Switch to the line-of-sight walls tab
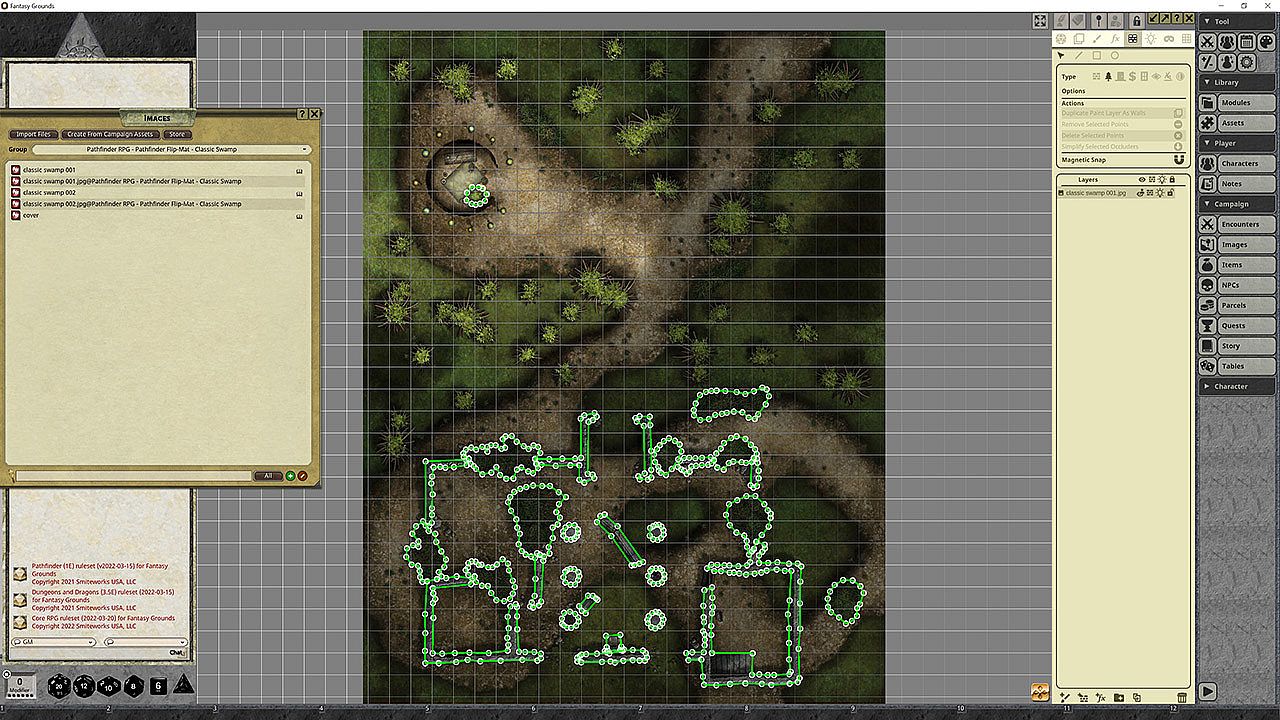 click(1133, 39)
